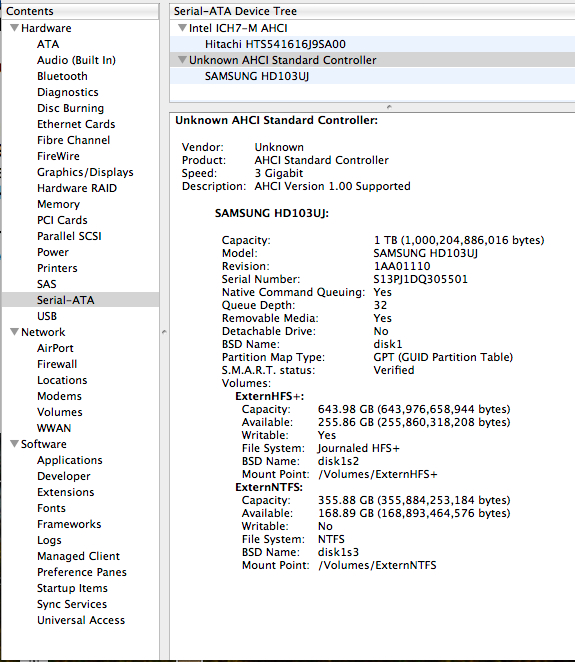Open Parallel SCSI entry
The height and width of the screenshot is (662, 575).
69,236
